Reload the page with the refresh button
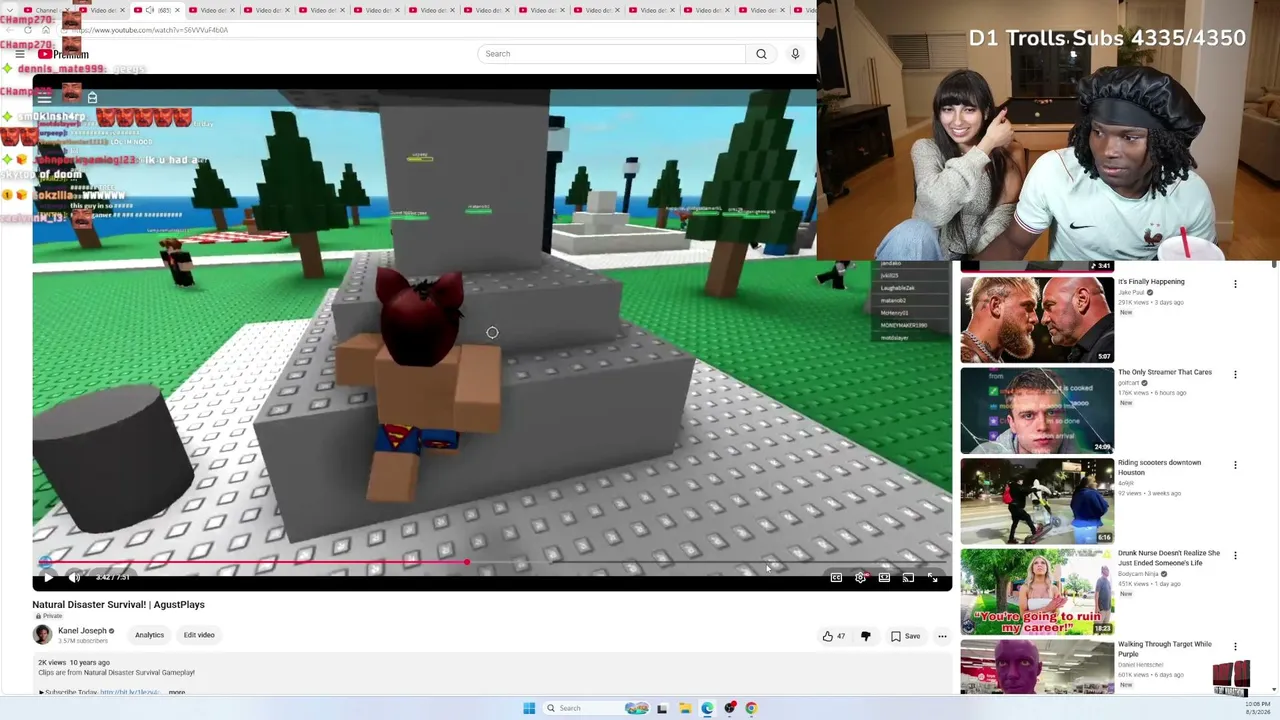 pyautogui.click(x=27, y=30)
